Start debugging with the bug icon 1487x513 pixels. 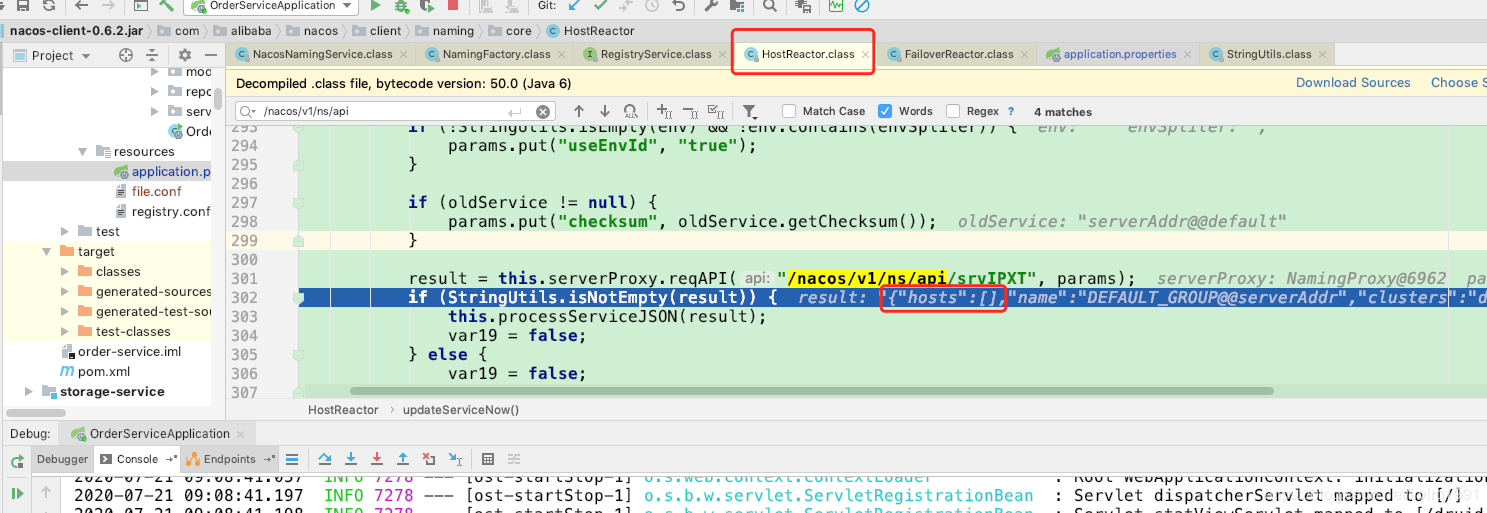point(401,6)
